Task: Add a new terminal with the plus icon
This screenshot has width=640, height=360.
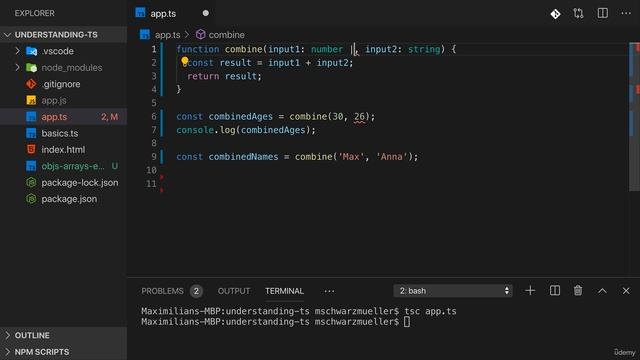Action: point(530,291)
